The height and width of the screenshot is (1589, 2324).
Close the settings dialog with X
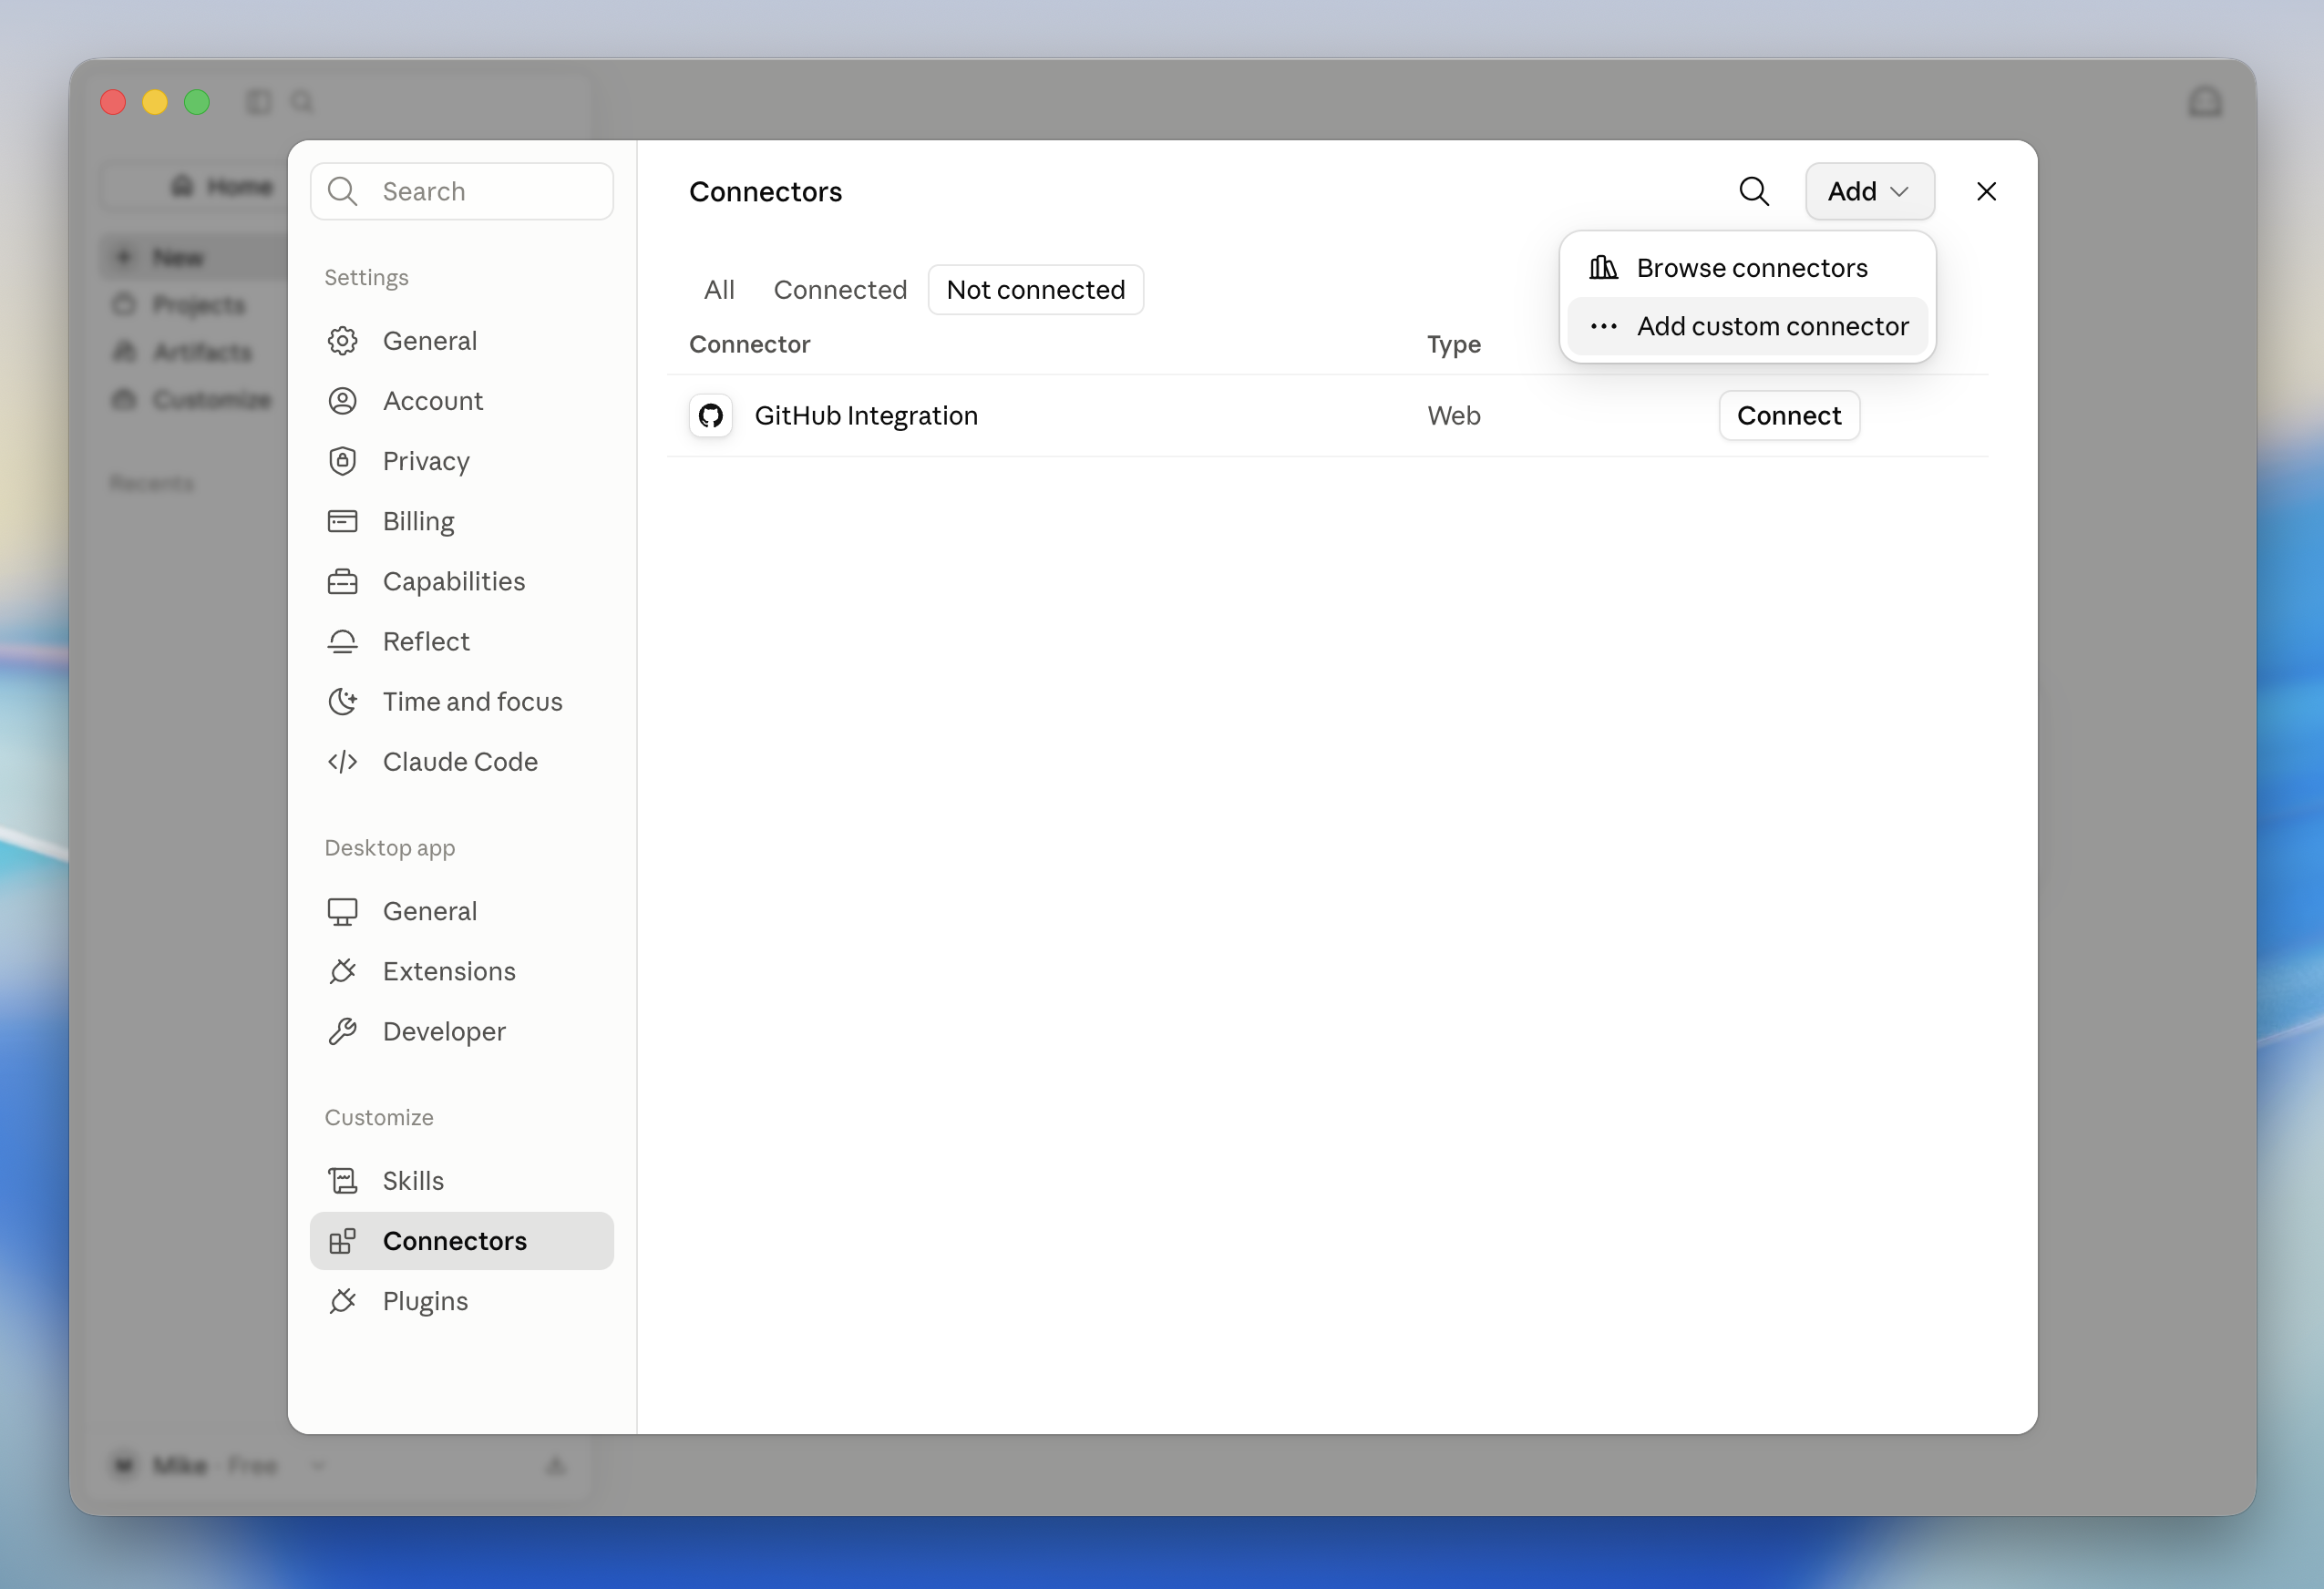1986,191
